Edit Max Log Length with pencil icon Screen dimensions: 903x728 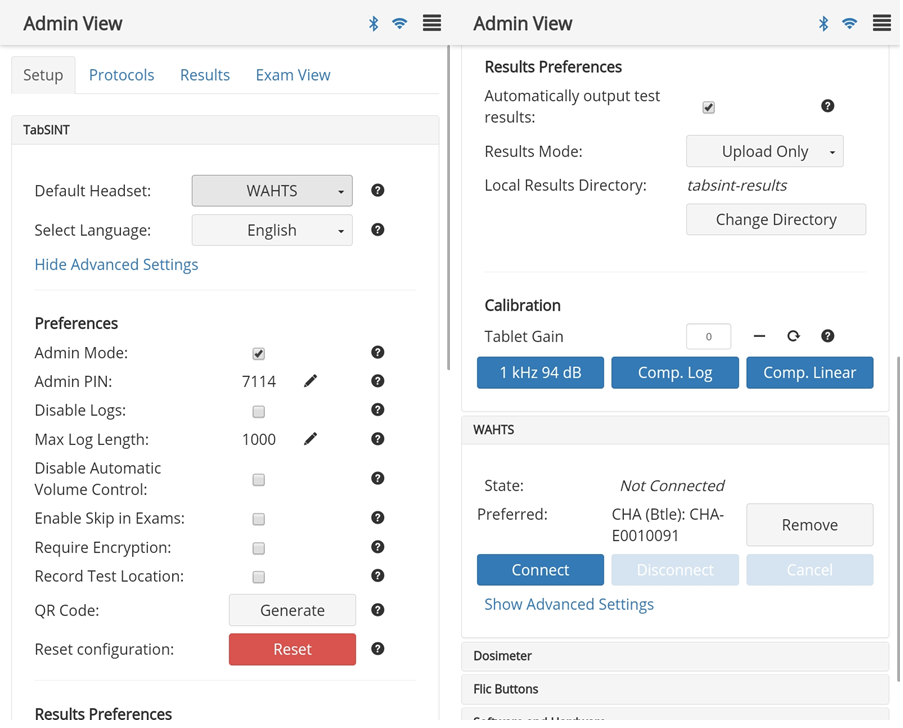point(310,439)
